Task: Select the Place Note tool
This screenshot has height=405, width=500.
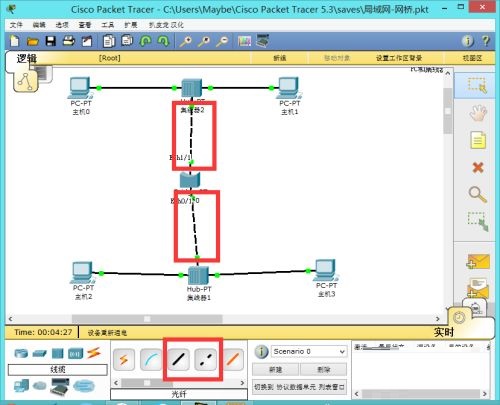Action: tap(478, 140)
